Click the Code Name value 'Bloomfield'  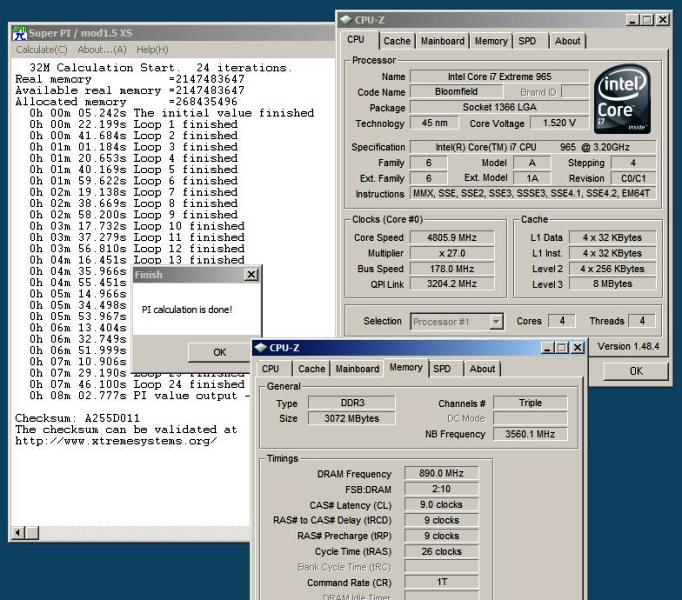(456, 92)
